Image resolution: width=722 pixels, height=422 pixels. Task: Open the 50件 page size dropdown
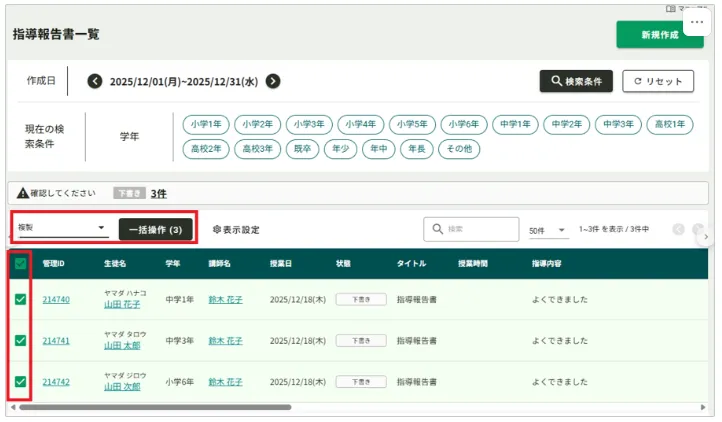click(548, 231)
